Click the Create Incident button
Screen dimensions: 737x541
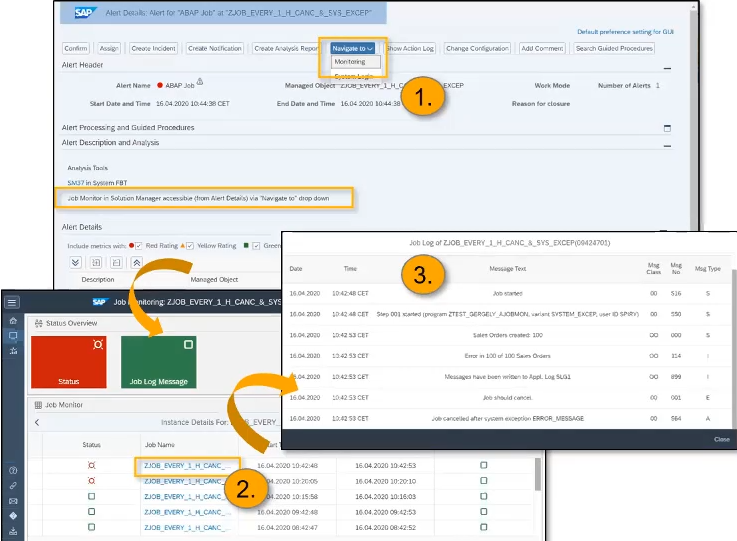coord(154,48)
